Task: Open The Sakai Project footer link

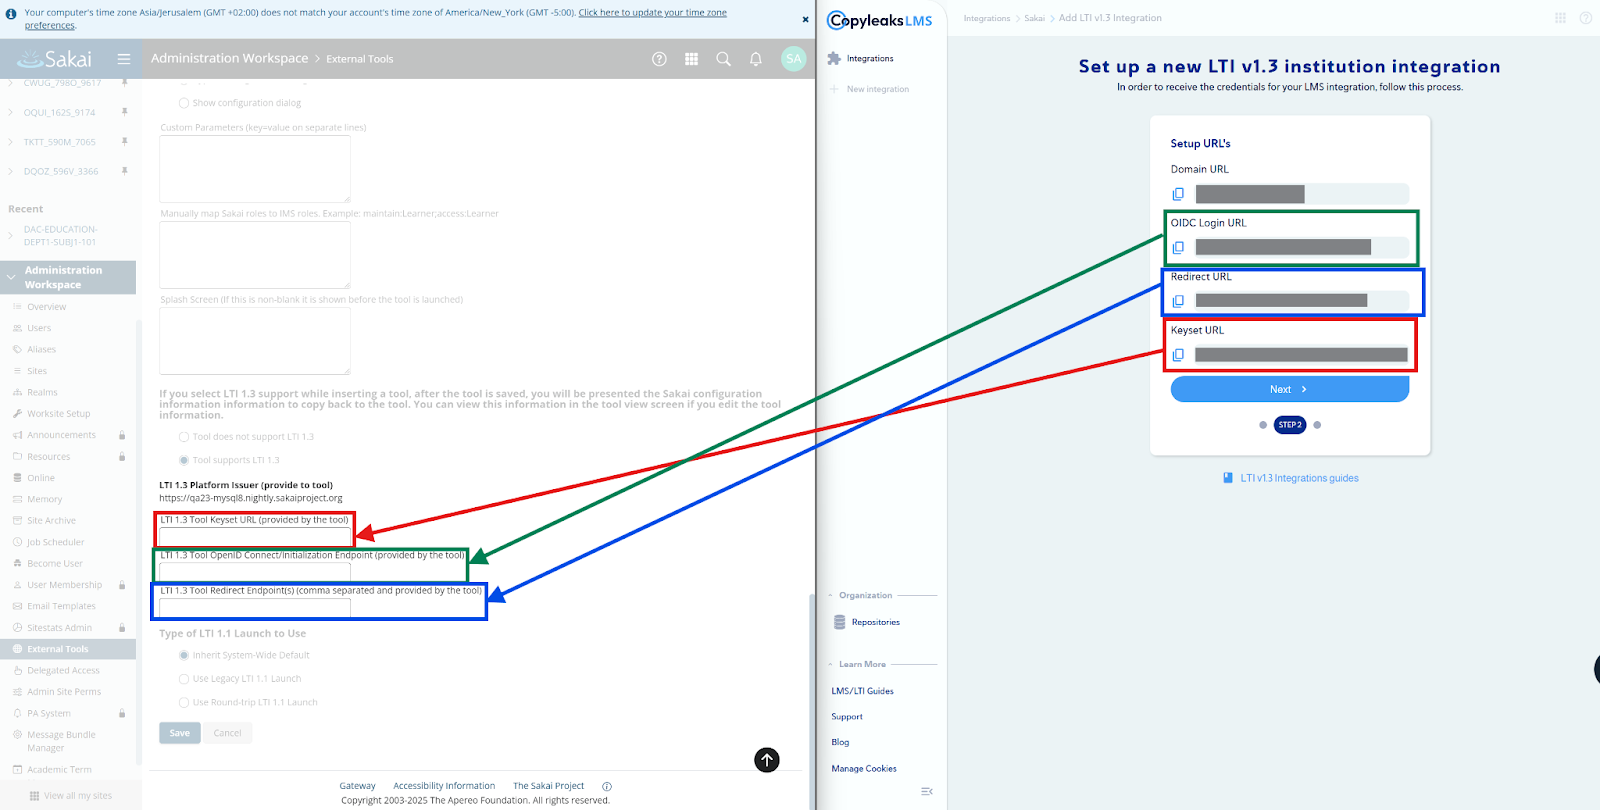Action: coord(548,786)
